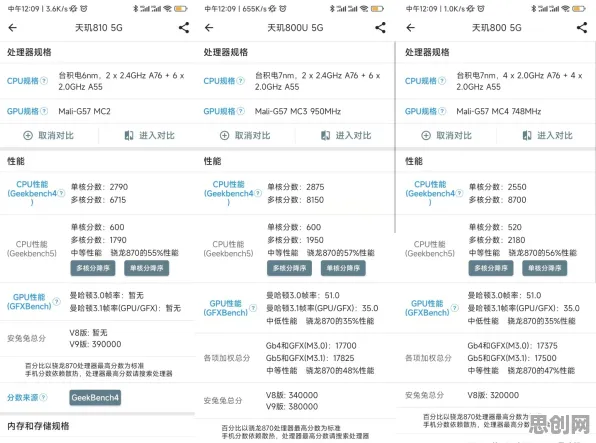Select 多核分数 8700 in 天玑800 panel
Screen dimensions: 596x443
pyautogui.click(x=498, y=200)
